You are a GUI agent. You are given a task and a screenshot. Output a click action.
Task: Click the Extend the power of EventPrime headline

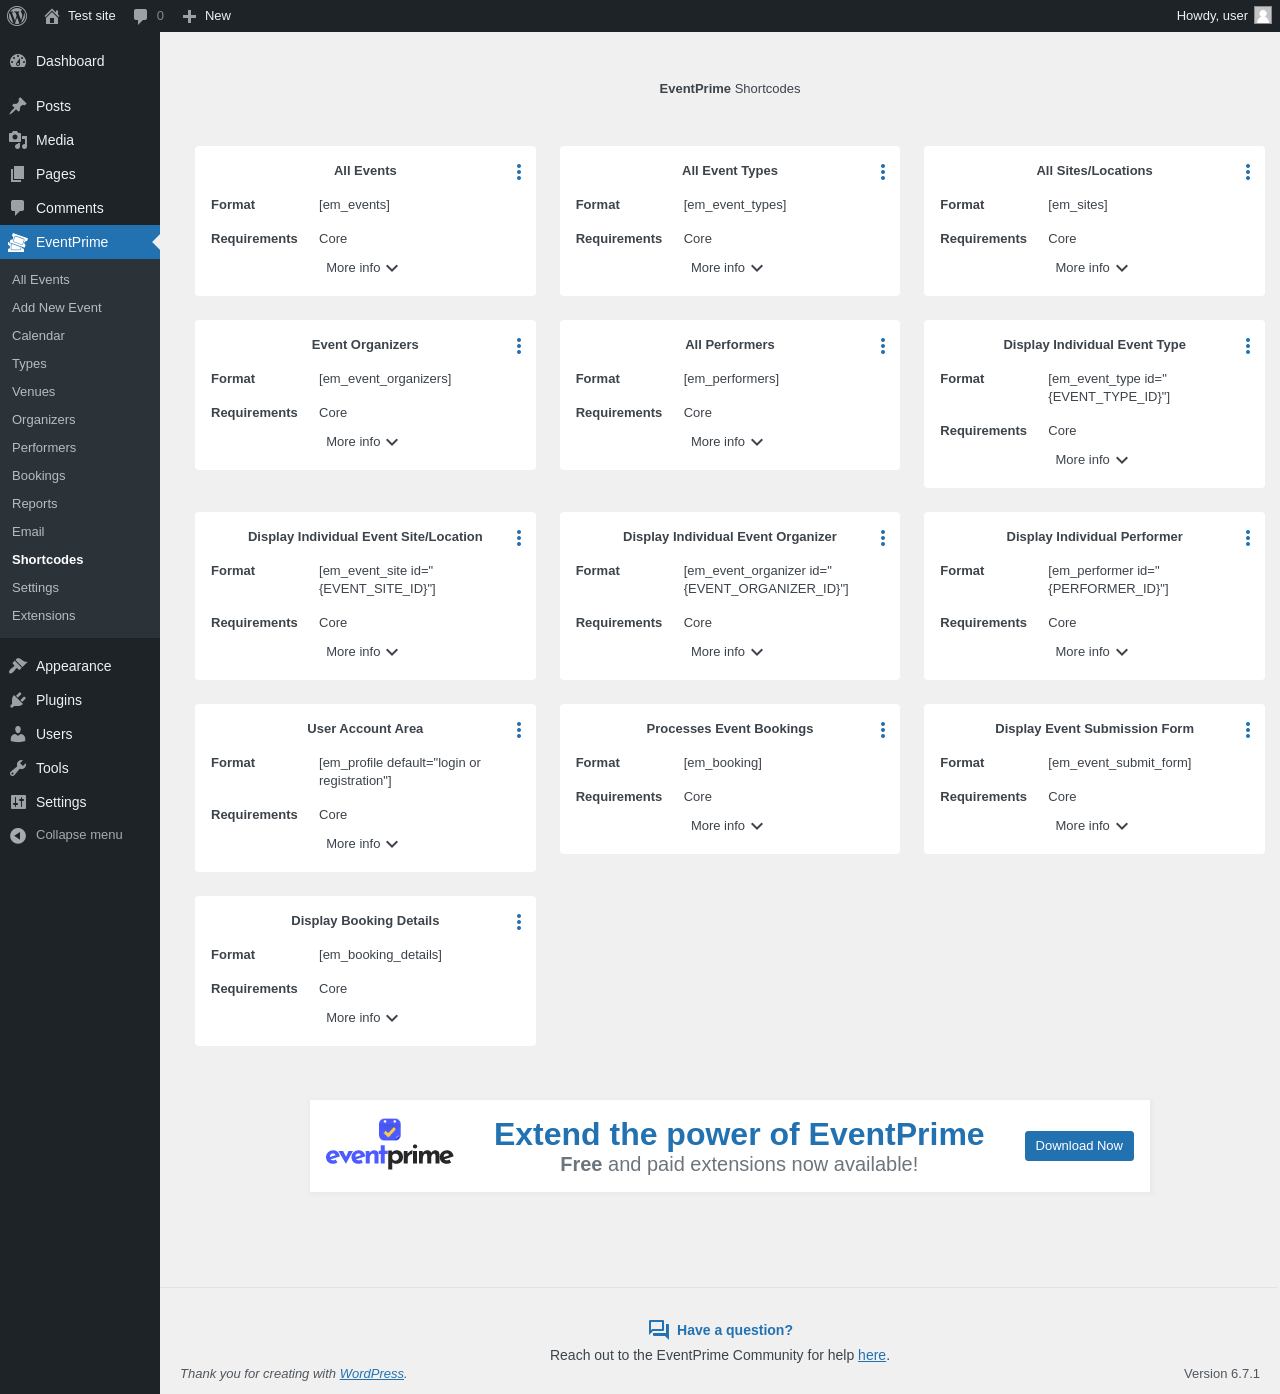coord(739,1134)
